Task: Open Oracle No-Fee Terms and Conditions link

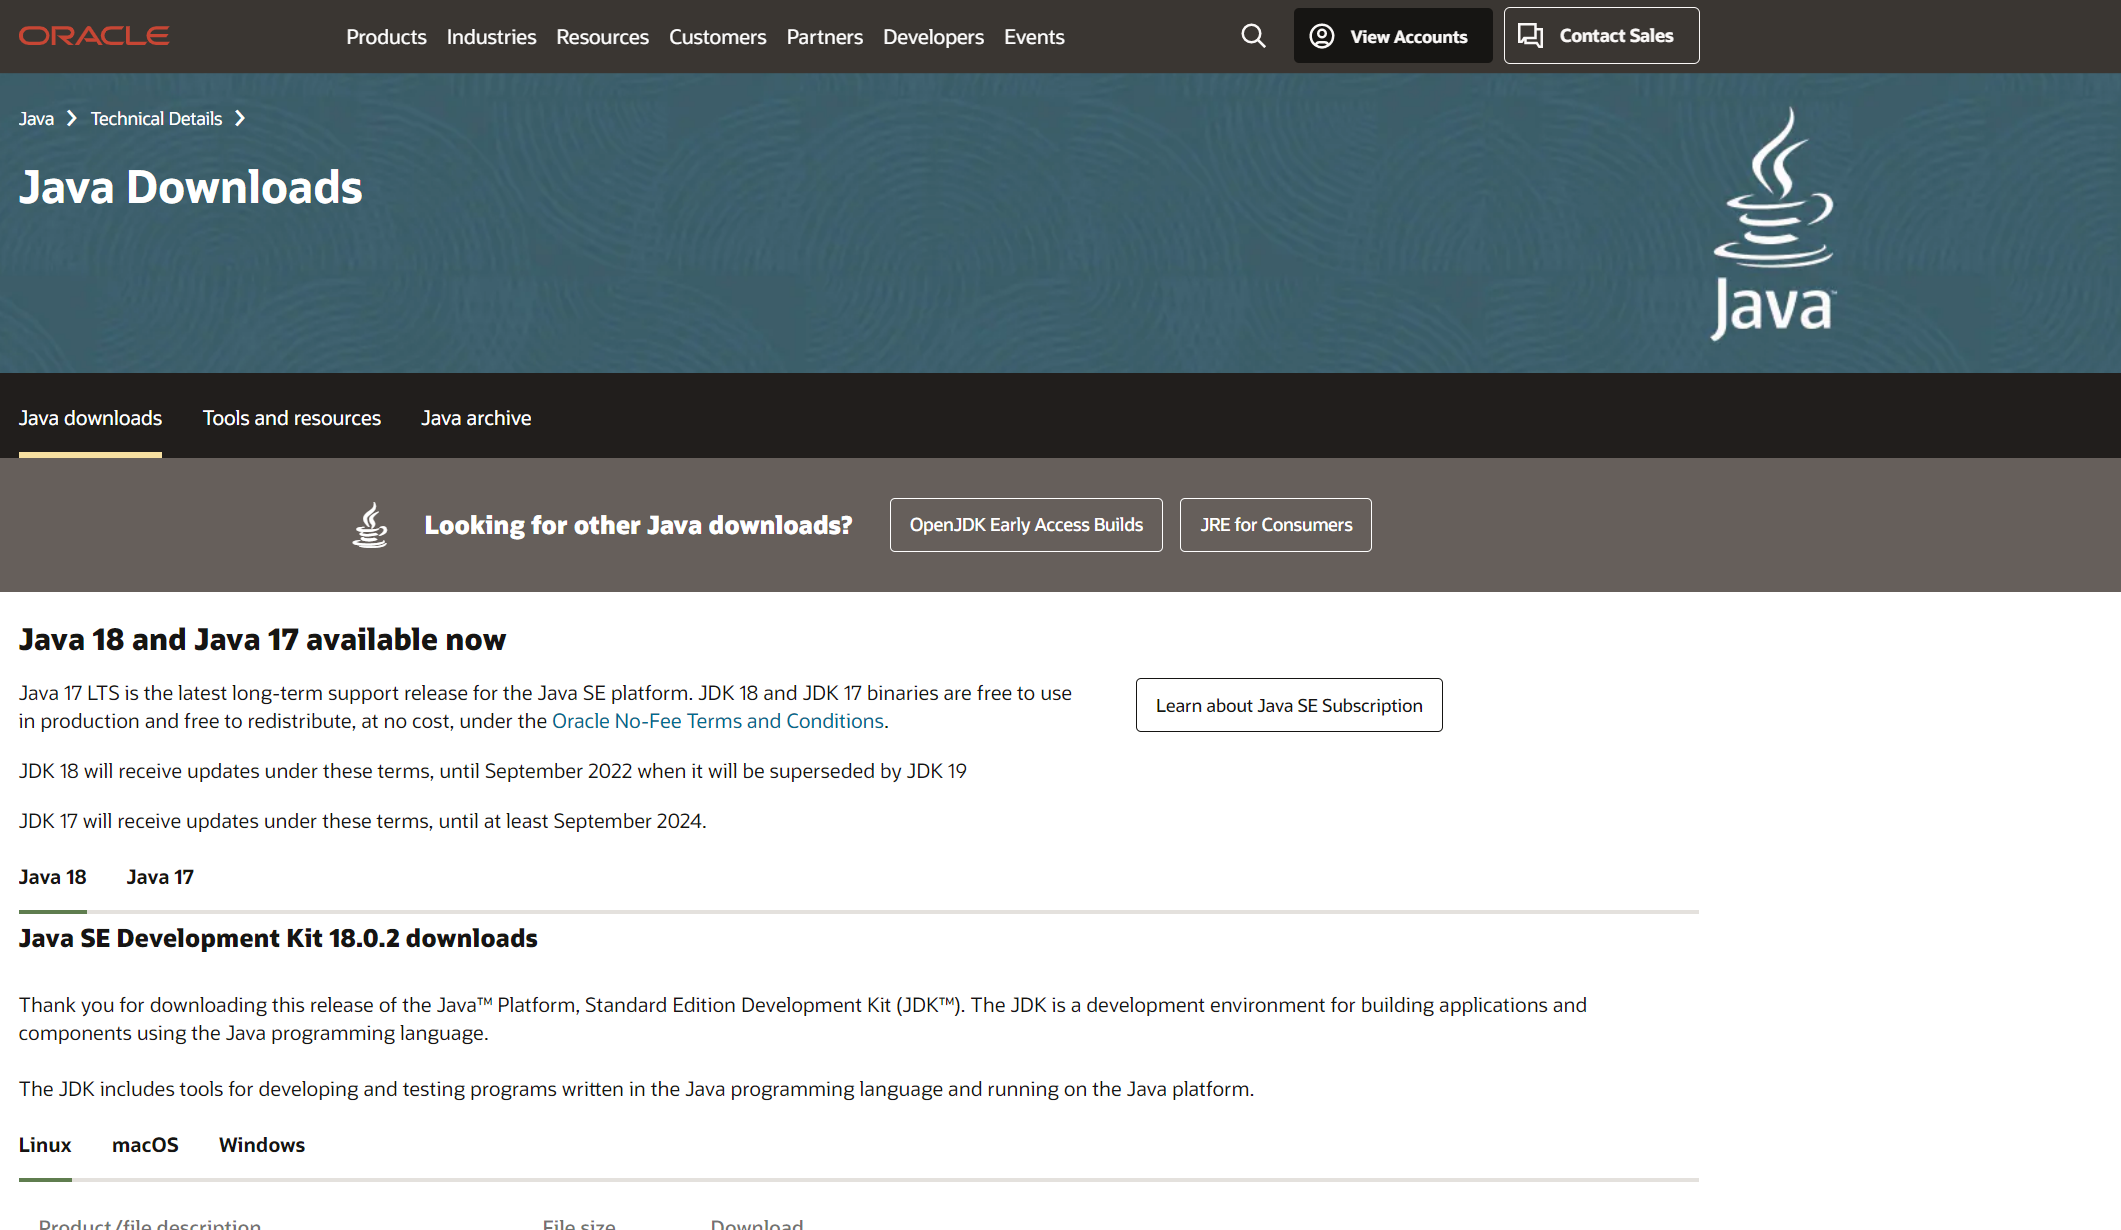Action: [x=718, y=721]
